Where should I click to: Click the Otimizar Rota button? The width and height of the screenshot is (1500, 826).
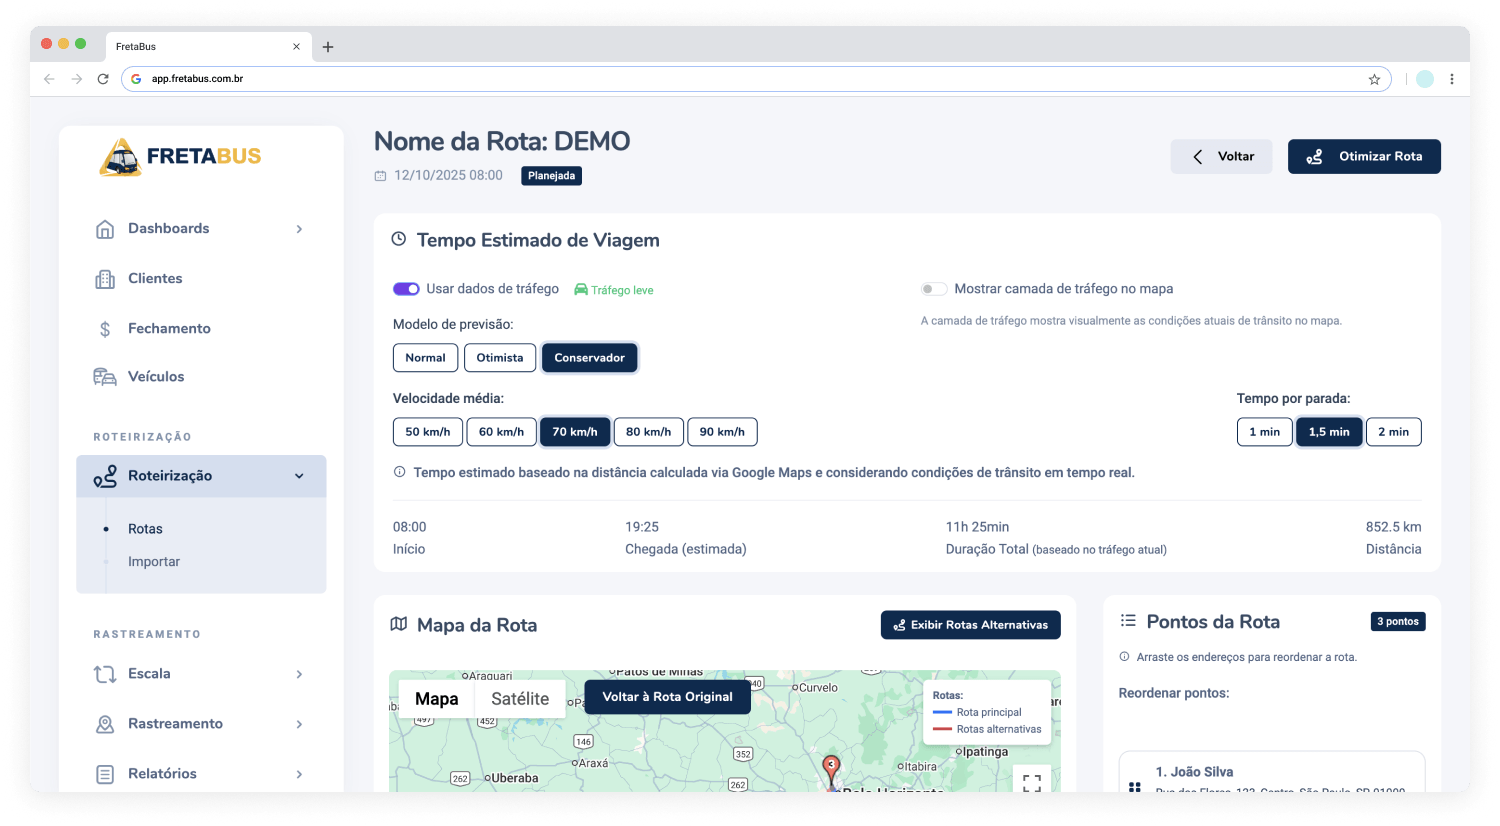coord(1364,157)
